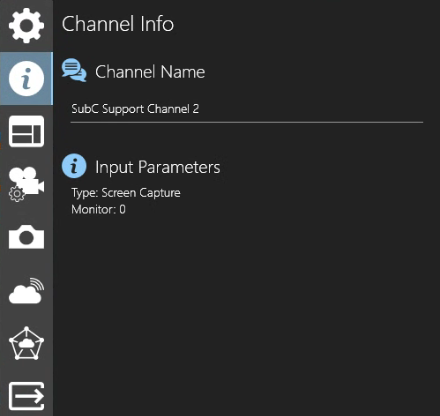Image resolution: width=440 pixels, height=416 pixels.
Task: Click the chat bubbles icon beside Channel Name
Action: tap(74, 70)
